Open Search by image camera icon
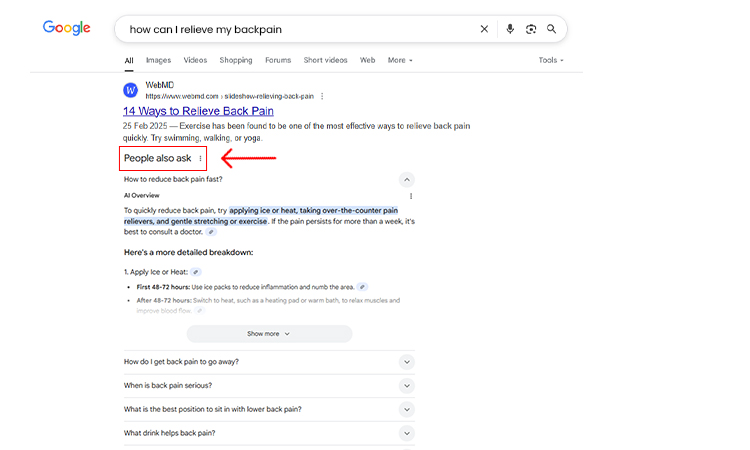Screen dimensions: 750x450 531,29
